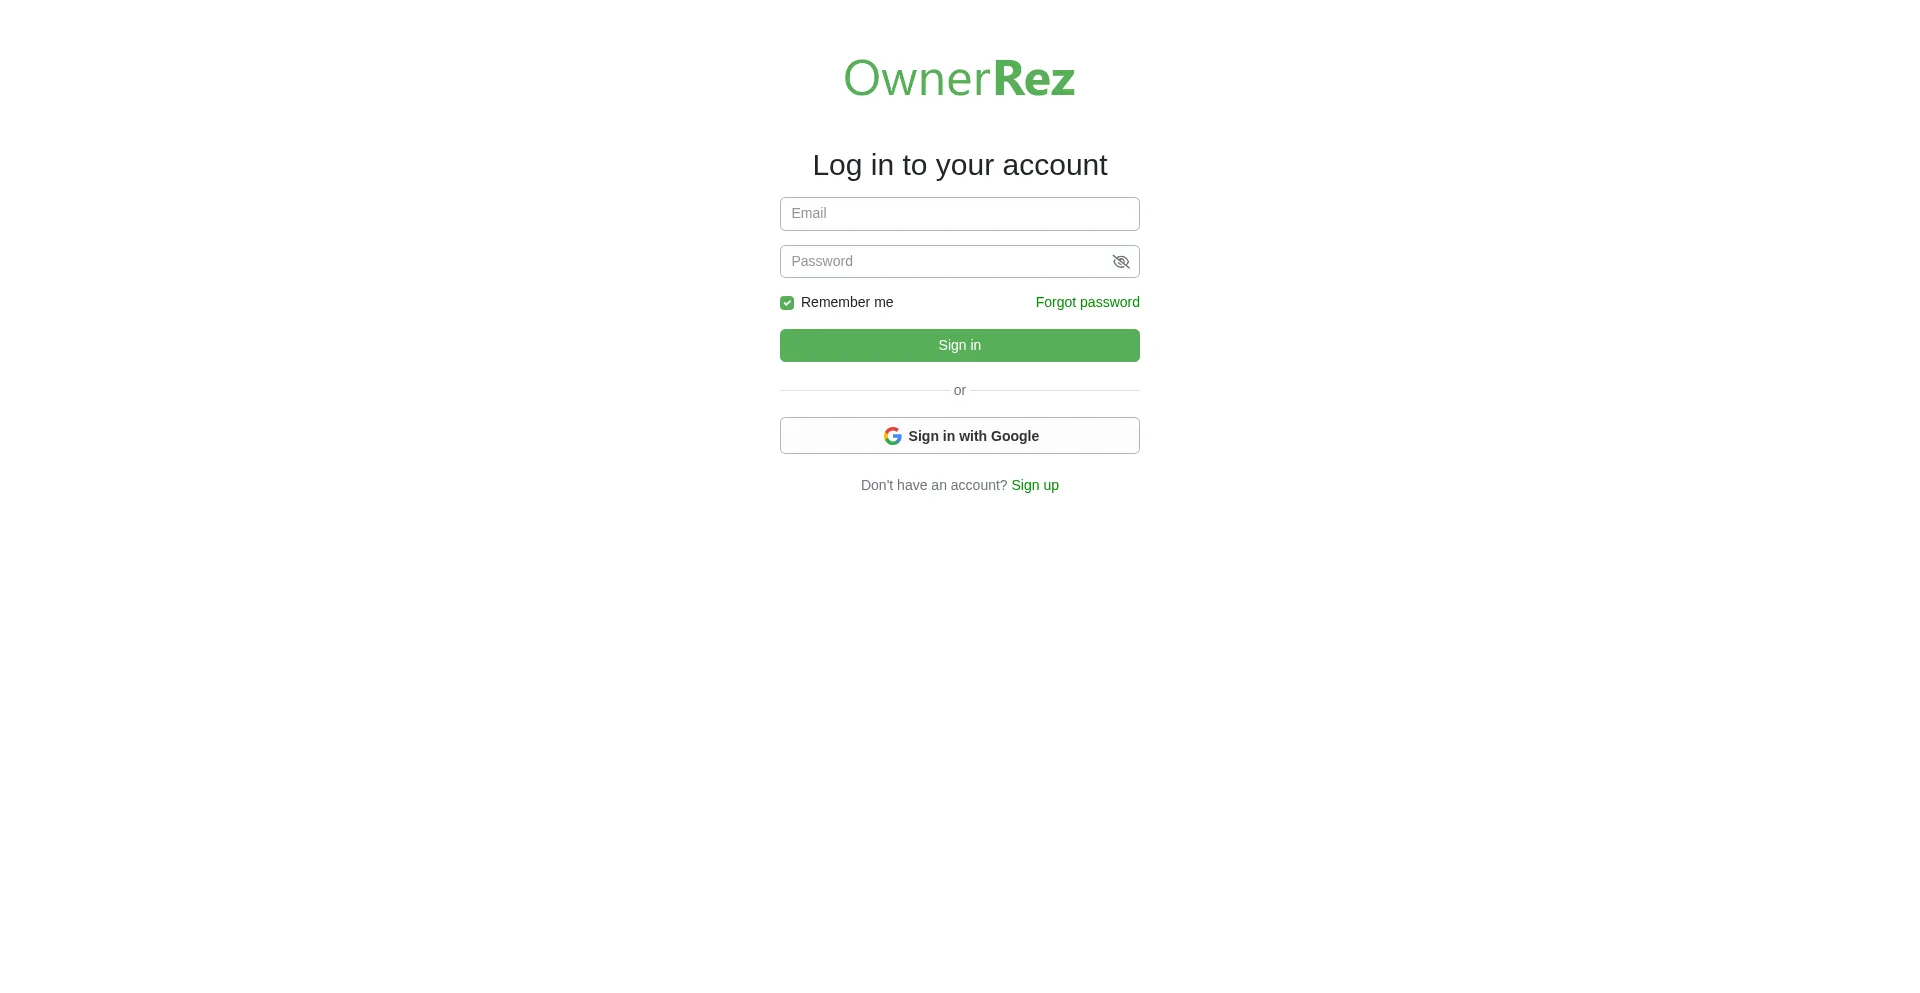Submit with the green Sign in button
1920x993 pixels.
(x=960, y=345)
